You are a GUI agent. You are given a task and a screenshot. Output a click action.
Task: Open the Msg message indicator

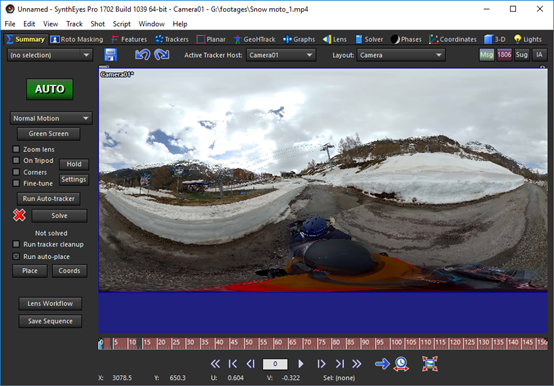click(x=487, y=55)
